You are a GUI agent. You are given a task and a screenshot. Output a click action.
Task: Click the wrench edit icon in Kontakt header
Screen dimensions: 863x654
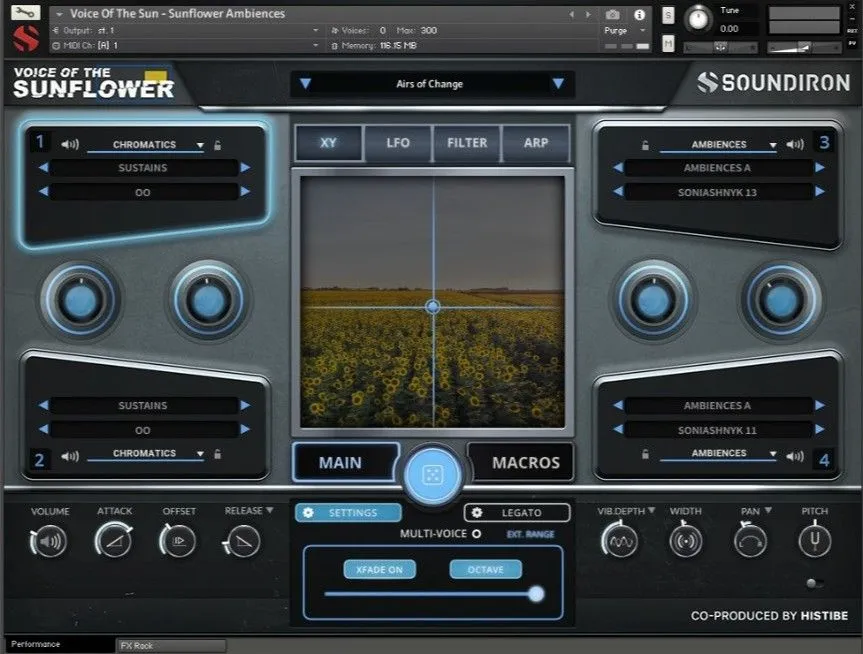pos(25,12)
